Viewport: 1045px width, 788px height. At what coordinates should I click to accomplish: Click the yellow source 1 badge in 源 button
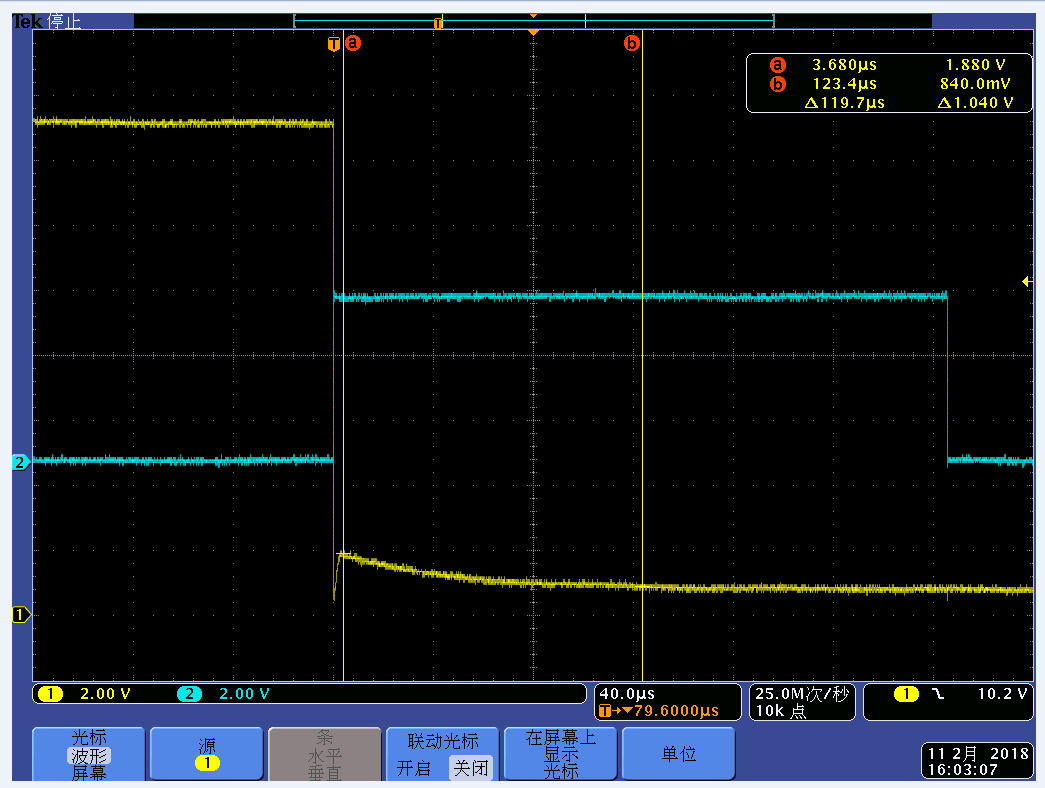(x=207, y=763)
